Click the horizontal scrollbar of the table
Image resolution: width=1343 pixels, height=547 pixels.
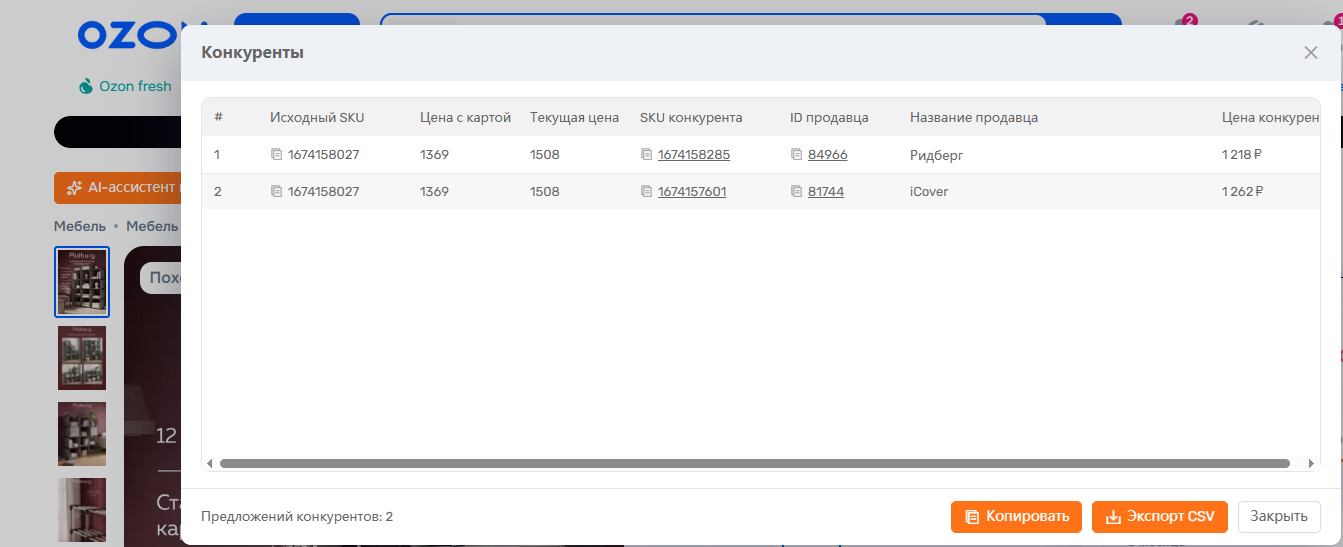[754, 464]
